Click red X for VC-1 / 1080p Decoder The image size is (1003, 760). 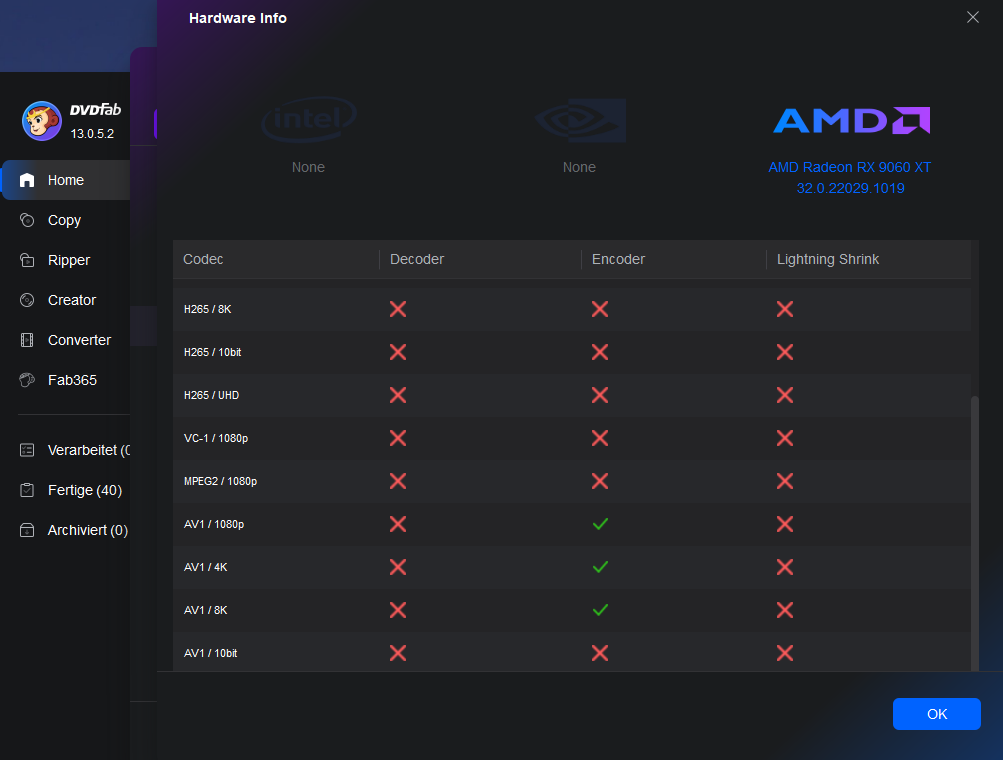(x=398, y=438)
